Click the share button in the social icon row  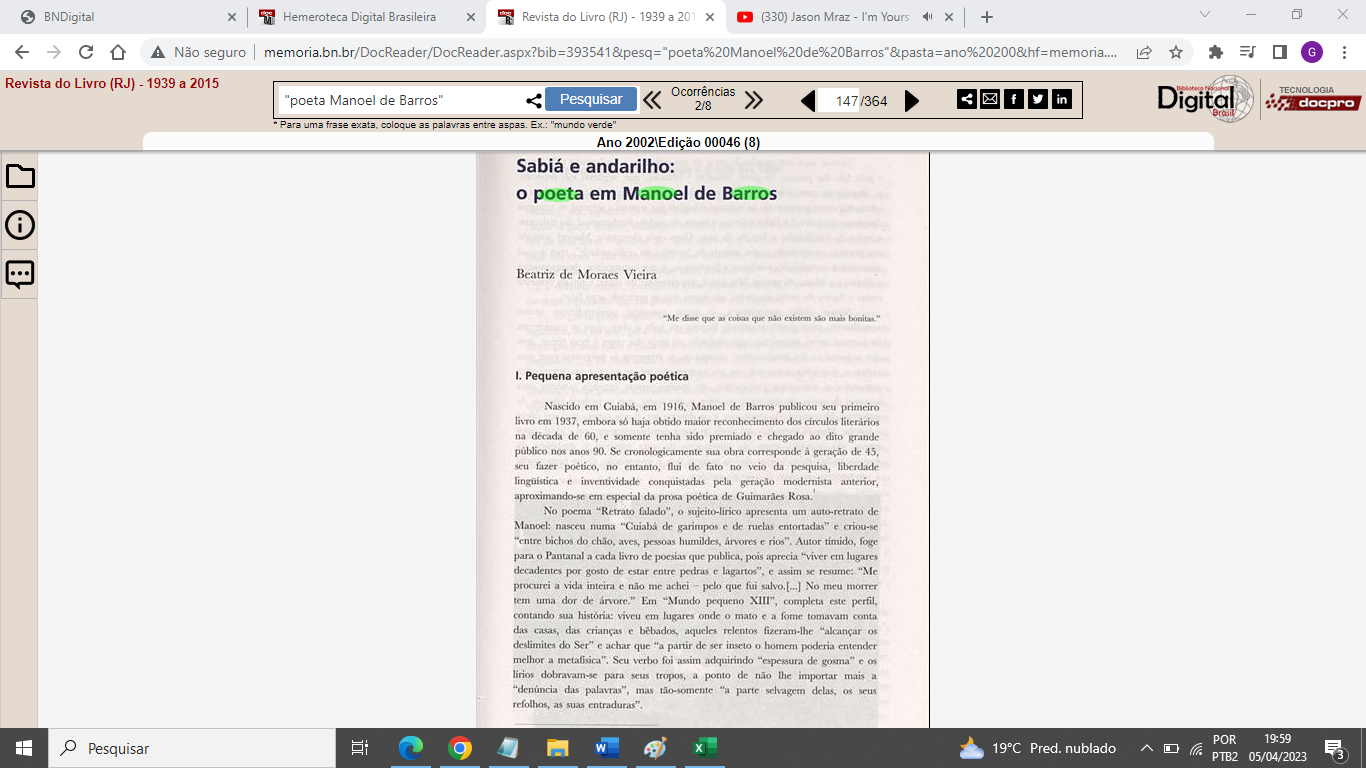pos(966,99)
